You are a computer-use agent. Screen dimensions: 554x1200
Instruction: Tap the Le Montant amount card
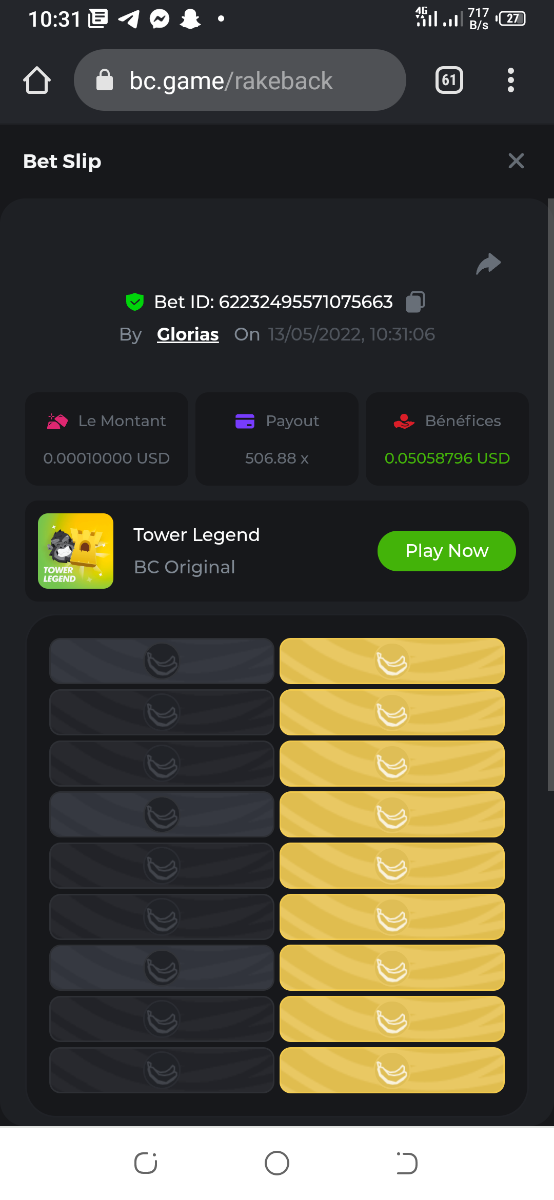107,439
